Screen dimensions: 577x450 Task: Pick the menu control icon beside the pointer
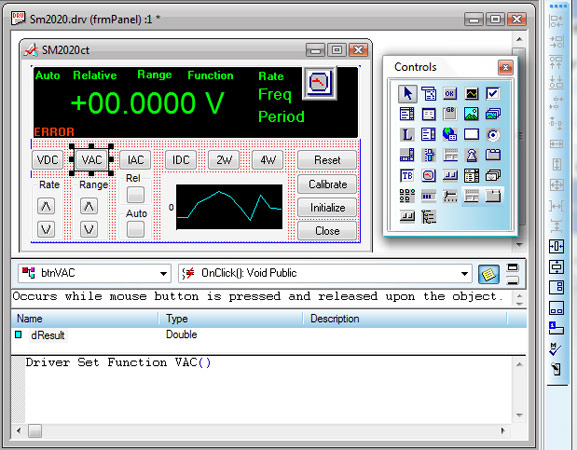[428, 93]
